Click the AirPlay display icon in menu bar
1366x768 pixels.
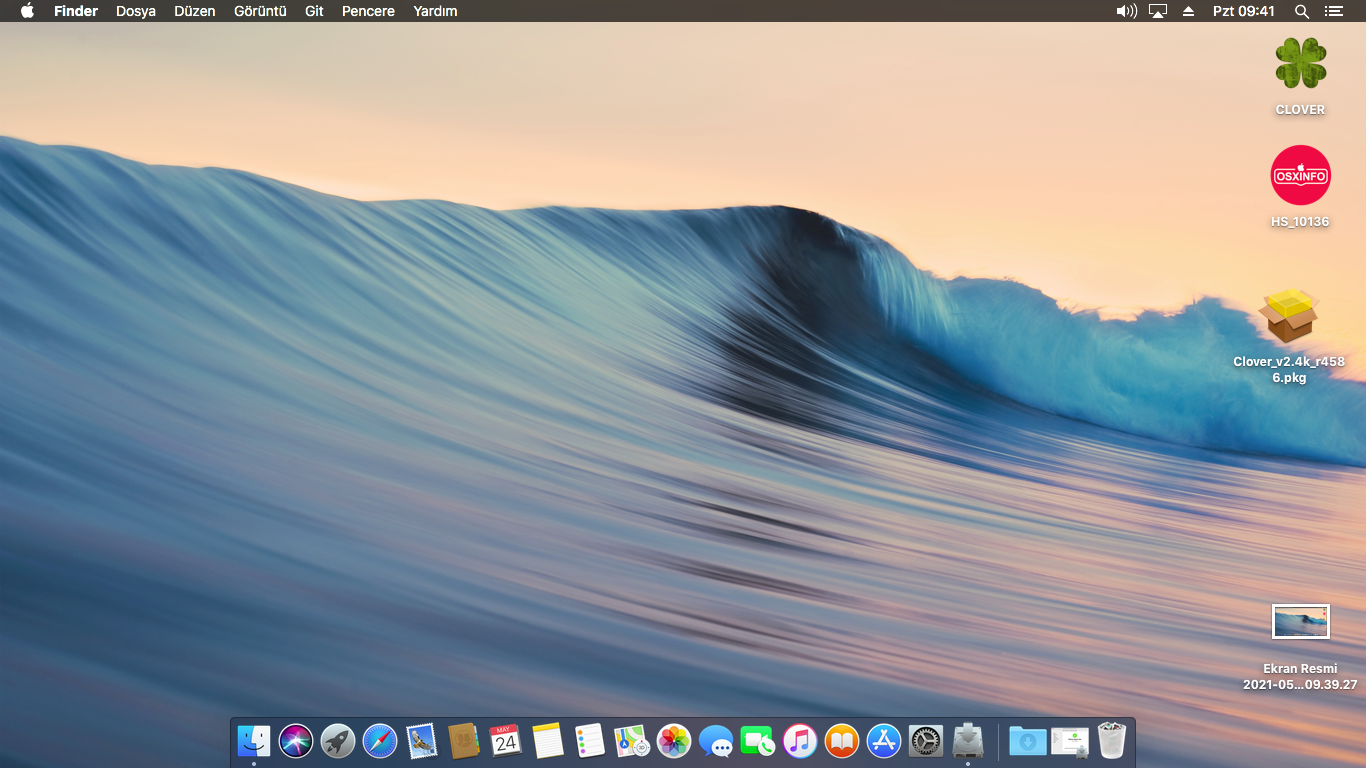point(1158,11)
